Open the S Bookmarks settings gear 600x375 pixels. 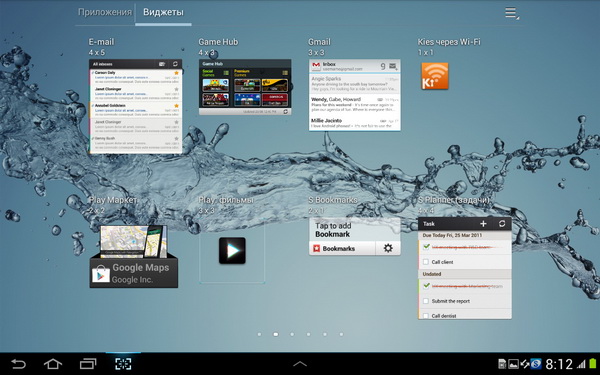click(x=388, y=248)
